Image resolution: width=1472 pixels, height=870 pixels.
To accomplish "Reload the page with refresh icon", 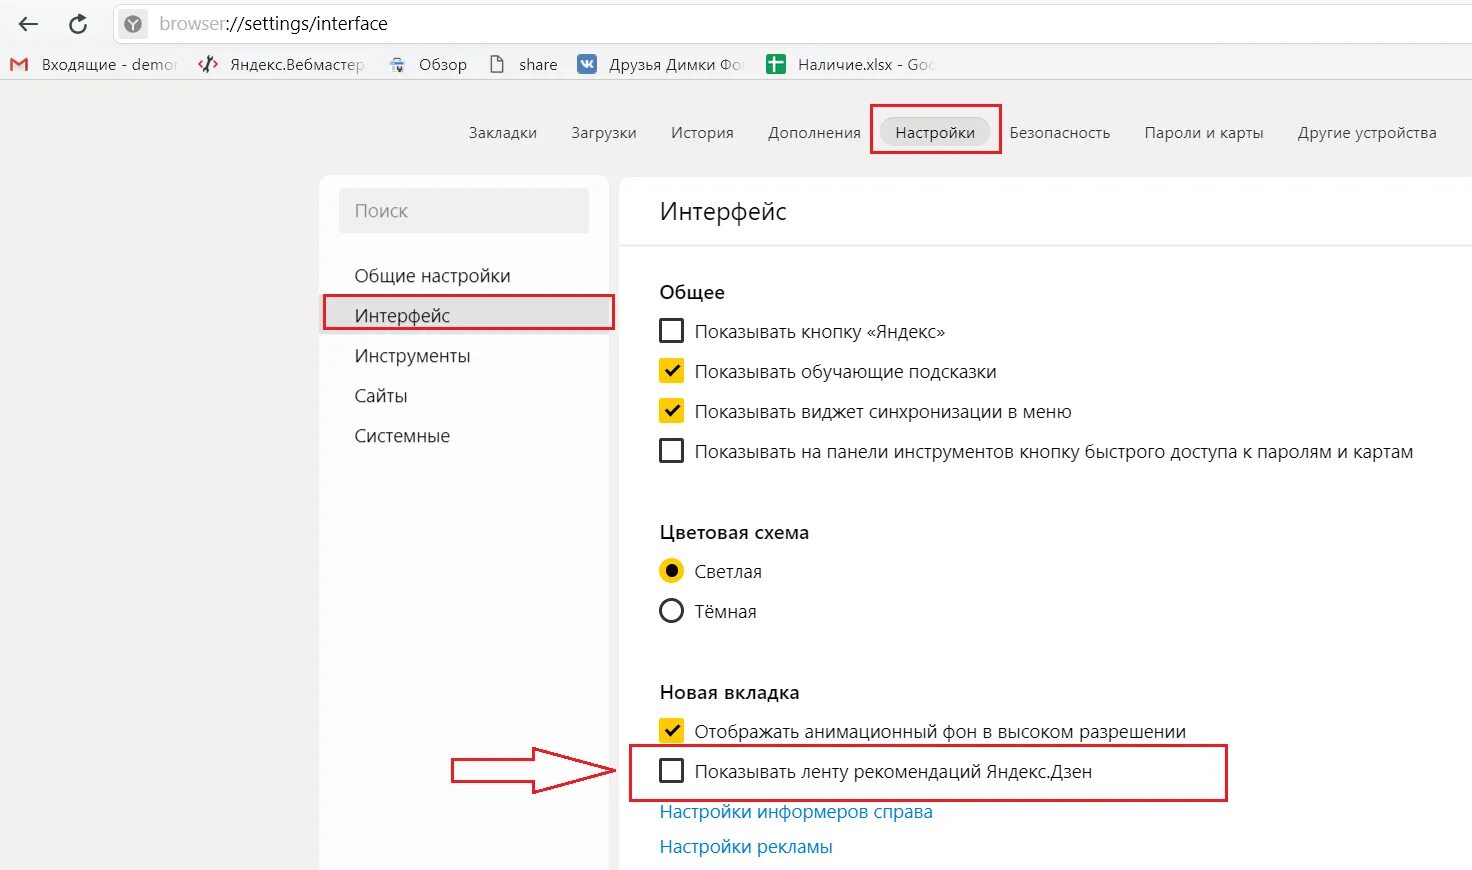I will point(78,24).
